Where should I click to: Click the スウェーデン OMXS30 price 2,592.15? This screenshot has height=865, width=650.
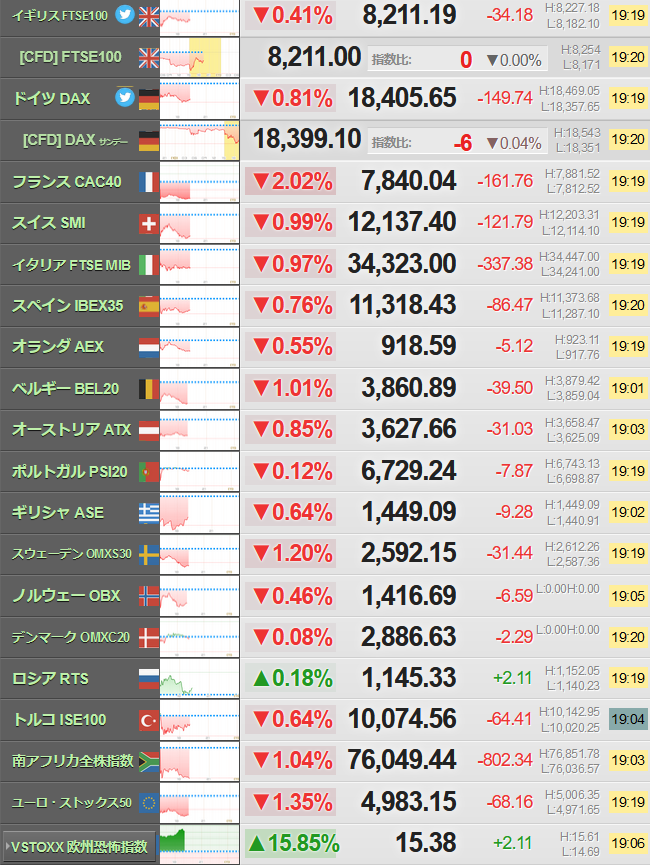click(x=409, y=553)
